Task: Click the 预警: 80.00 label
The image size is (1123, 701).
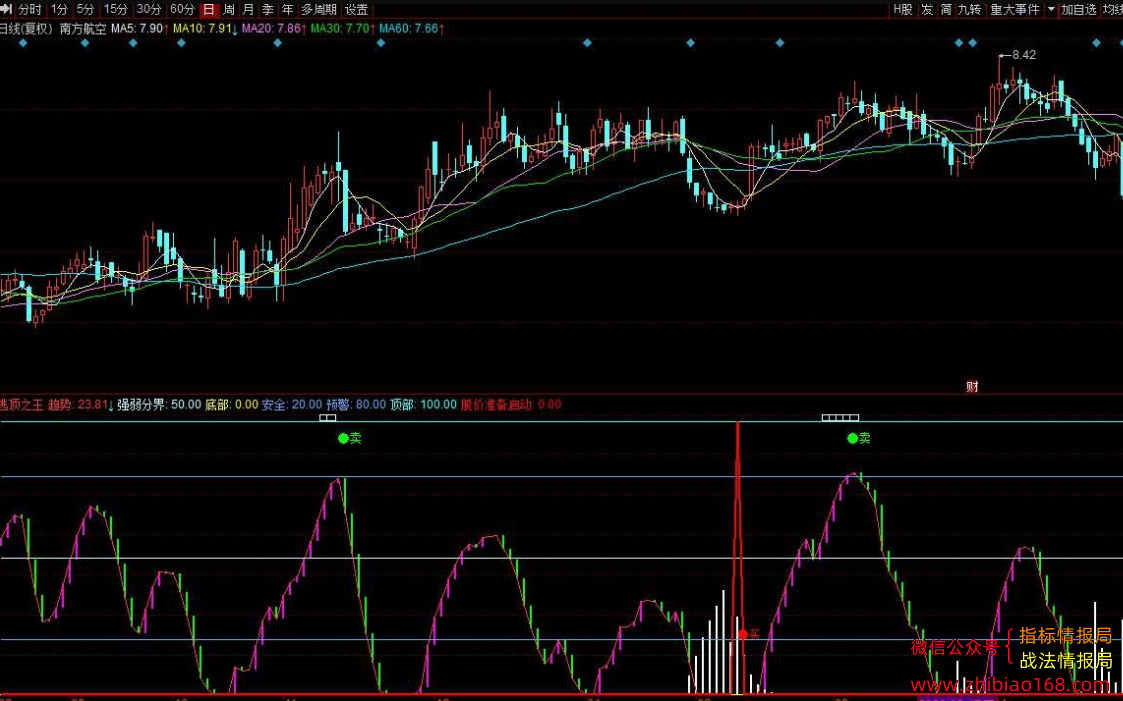Action: point(356,405)
